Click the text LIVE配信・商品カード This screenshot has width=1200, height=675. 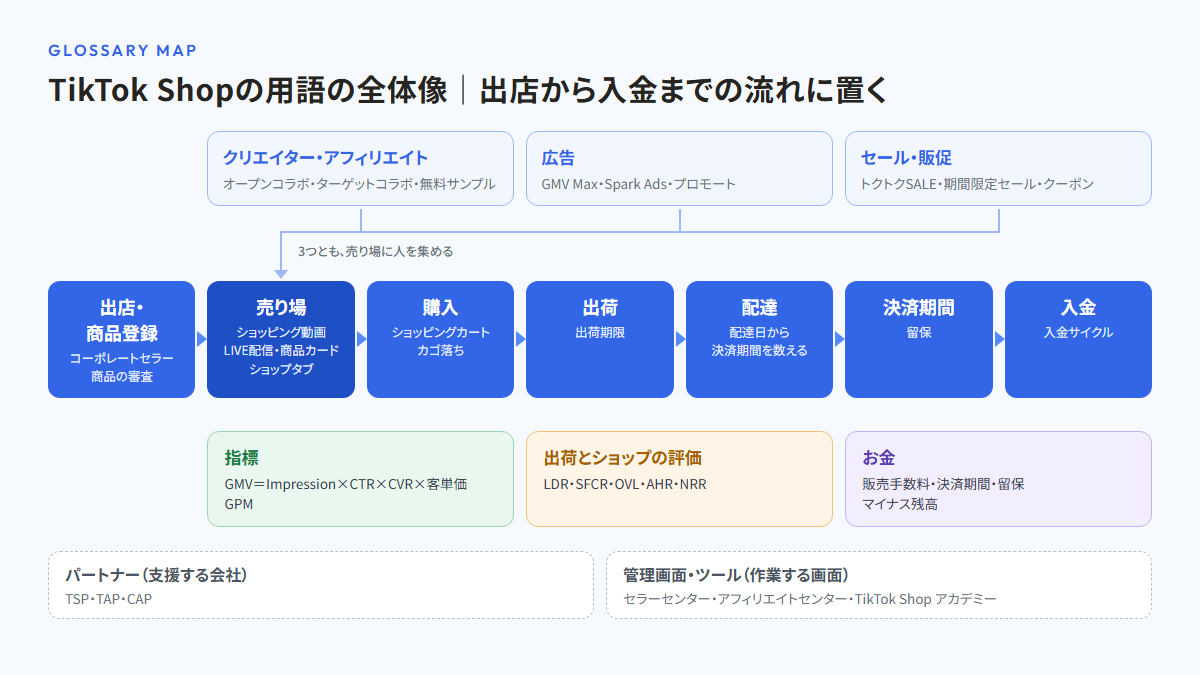click(x=281, y=350)
